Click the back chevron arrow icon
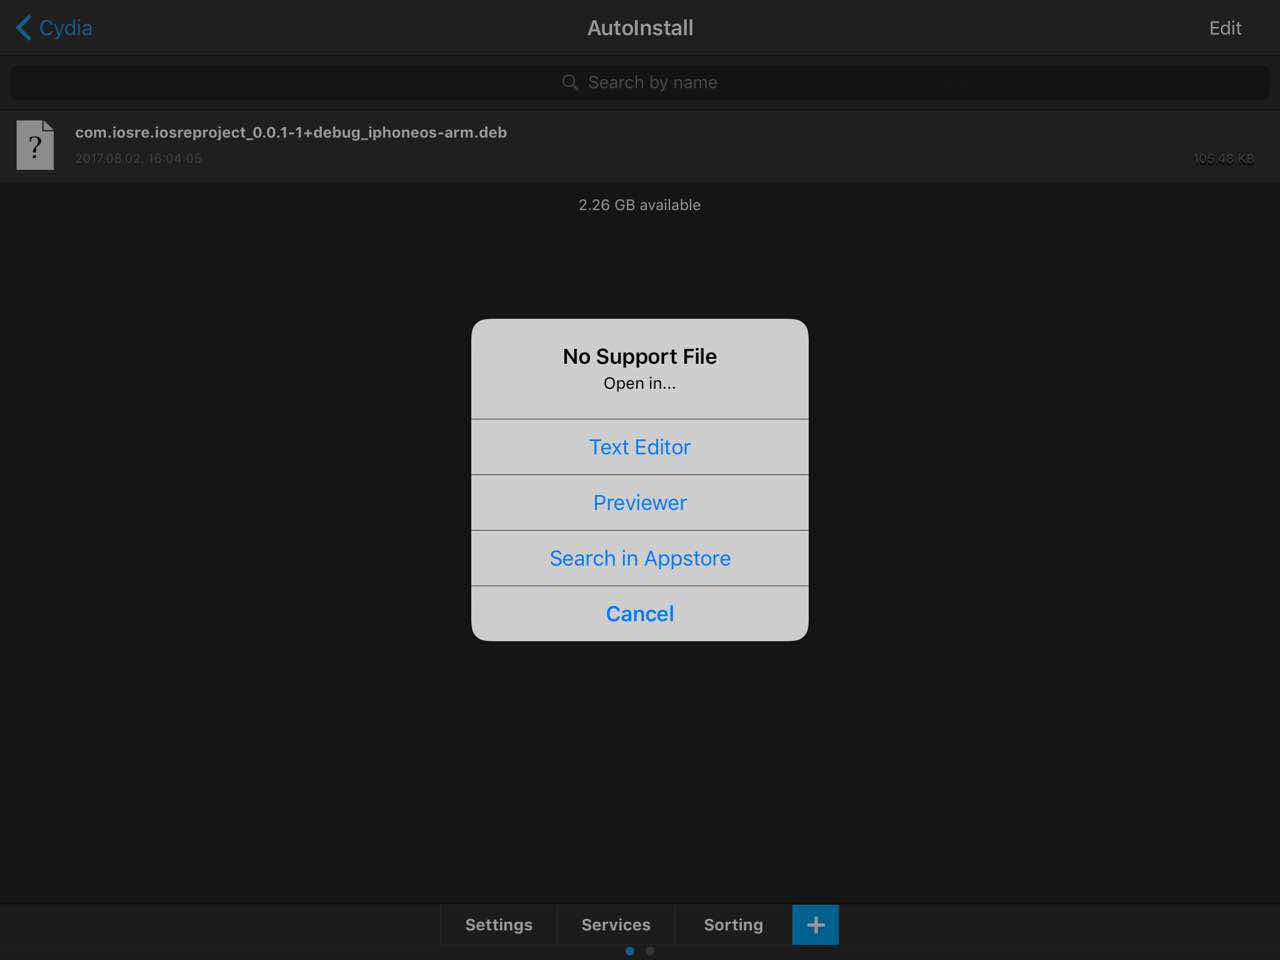 coord(24,28)
